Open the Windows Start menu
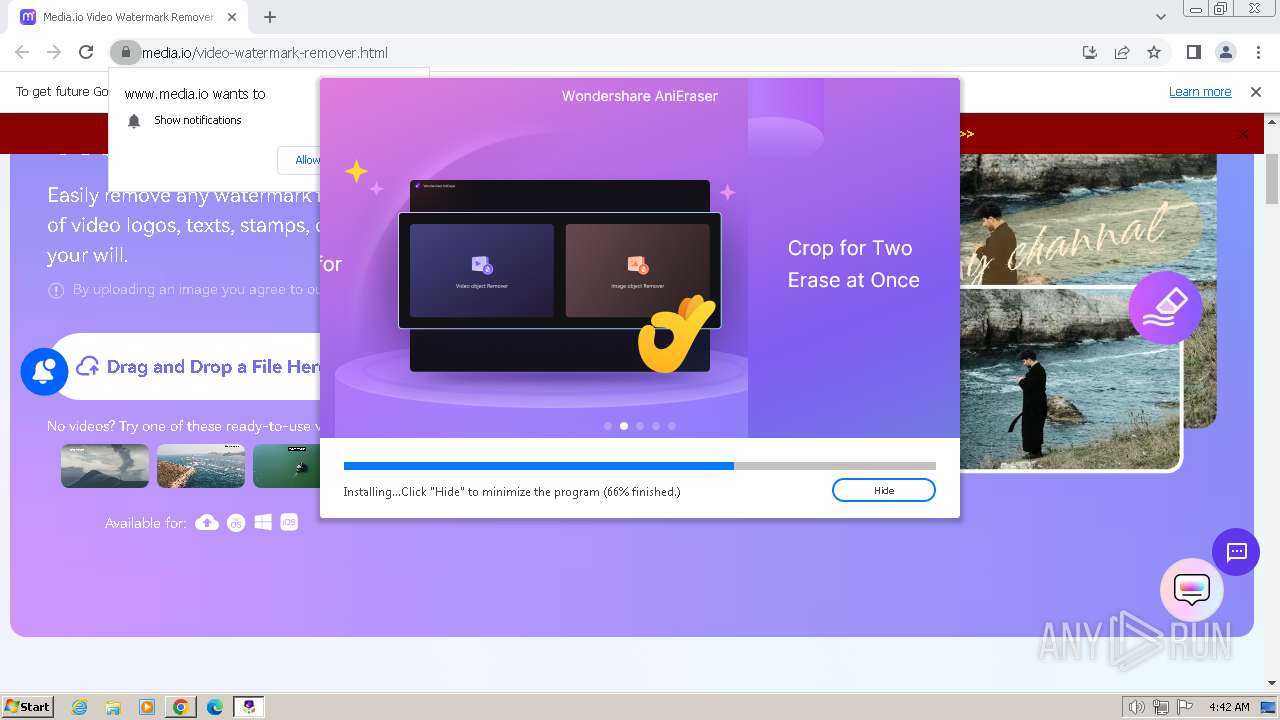 click(x=28, y=706)
